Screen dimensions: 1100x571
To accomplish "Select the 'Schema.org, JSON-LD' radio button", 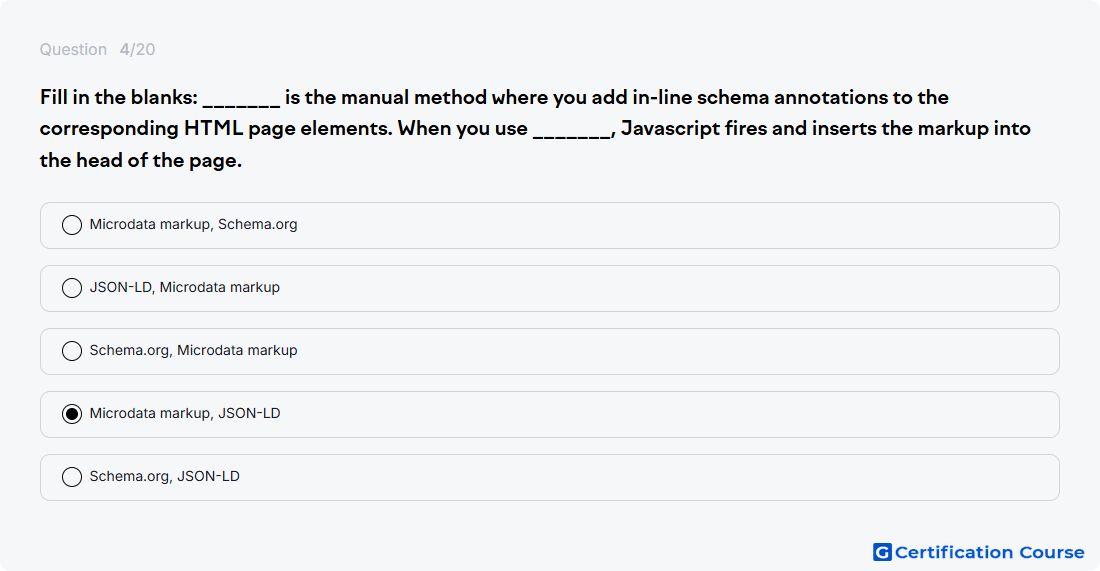I will point(72,477).
